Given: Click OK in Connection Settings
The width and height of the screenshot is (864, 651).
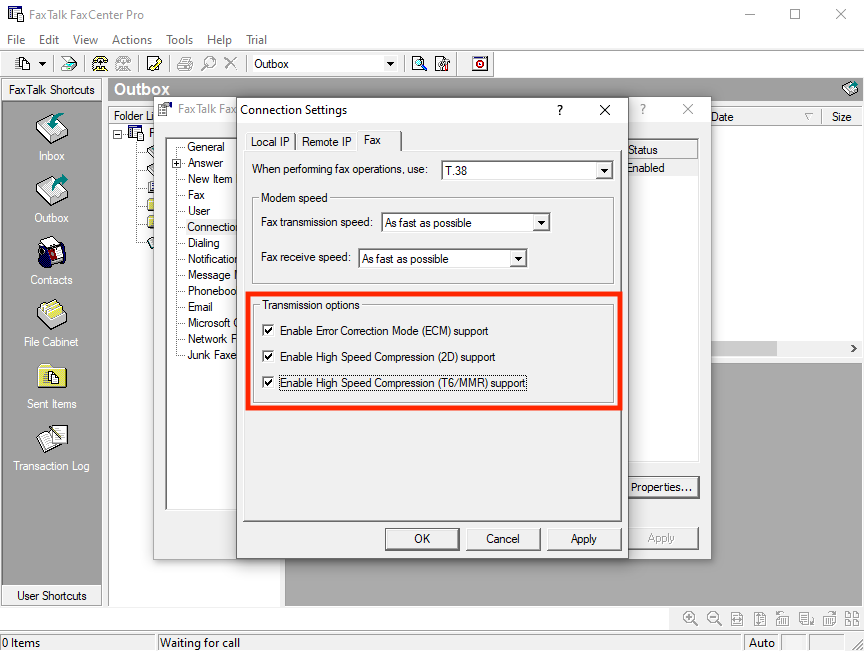Looking at the screenshot, I should [x=422, y=539].
